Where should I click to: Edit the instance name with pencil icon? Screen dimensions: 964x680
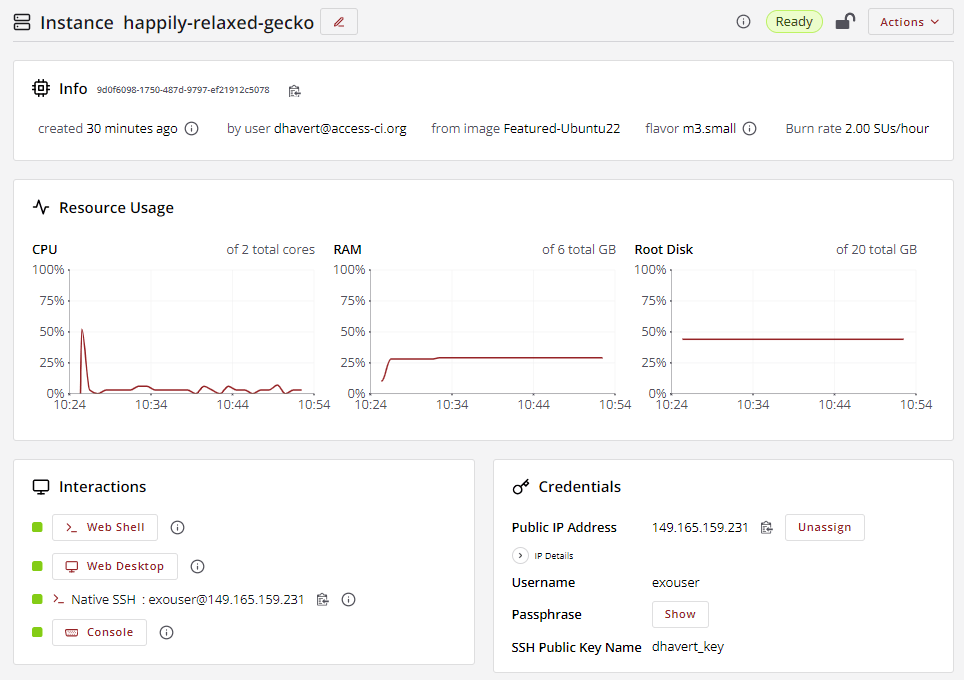(339, 22)
